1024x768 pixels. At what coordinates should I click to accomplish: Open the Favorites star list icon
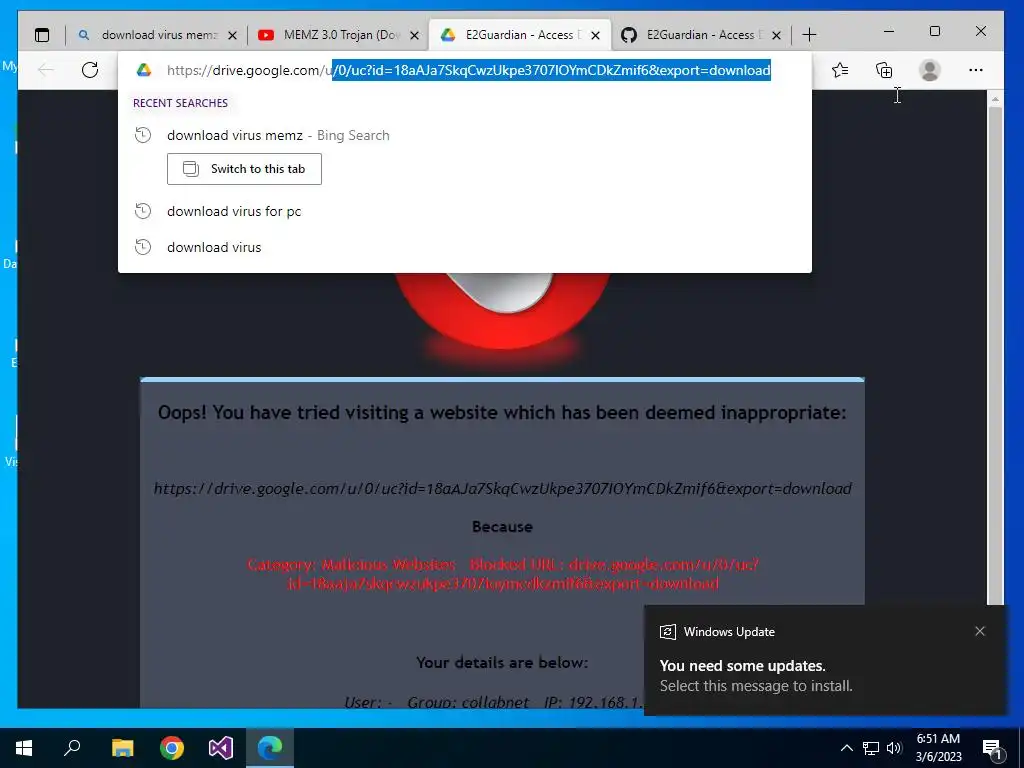coord(840,70)
